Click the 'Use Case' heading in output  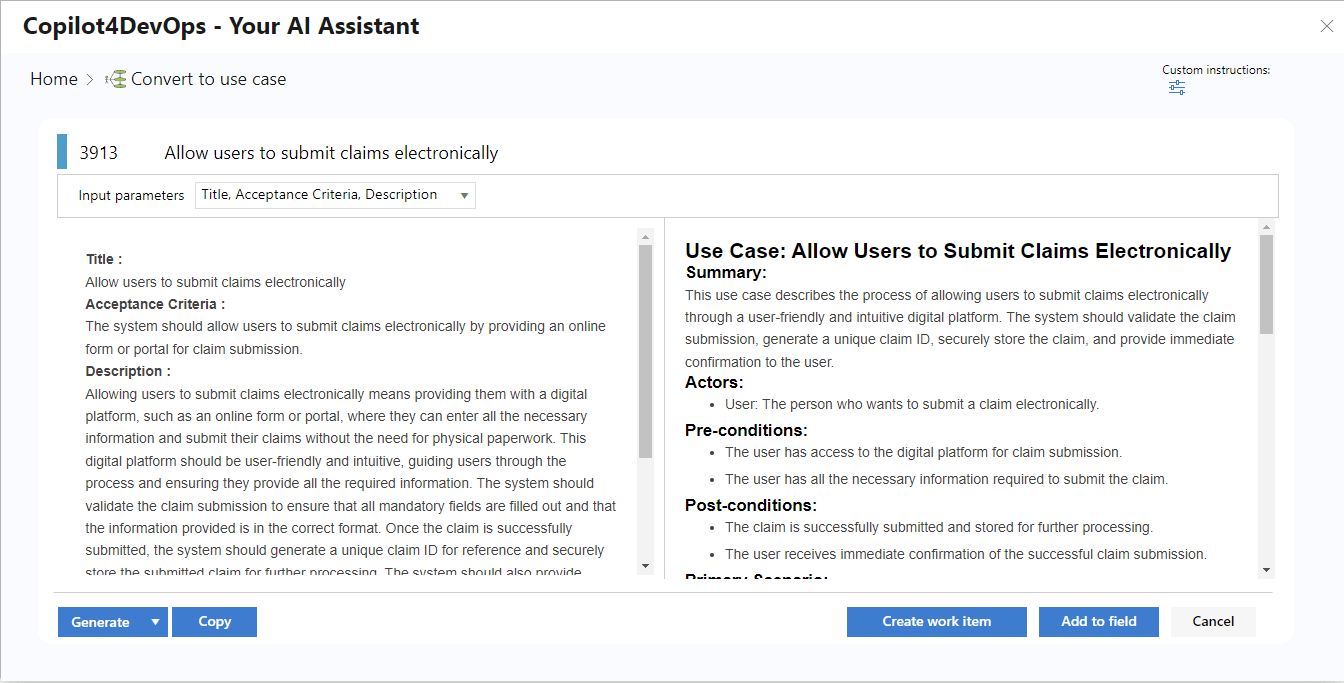958,251
